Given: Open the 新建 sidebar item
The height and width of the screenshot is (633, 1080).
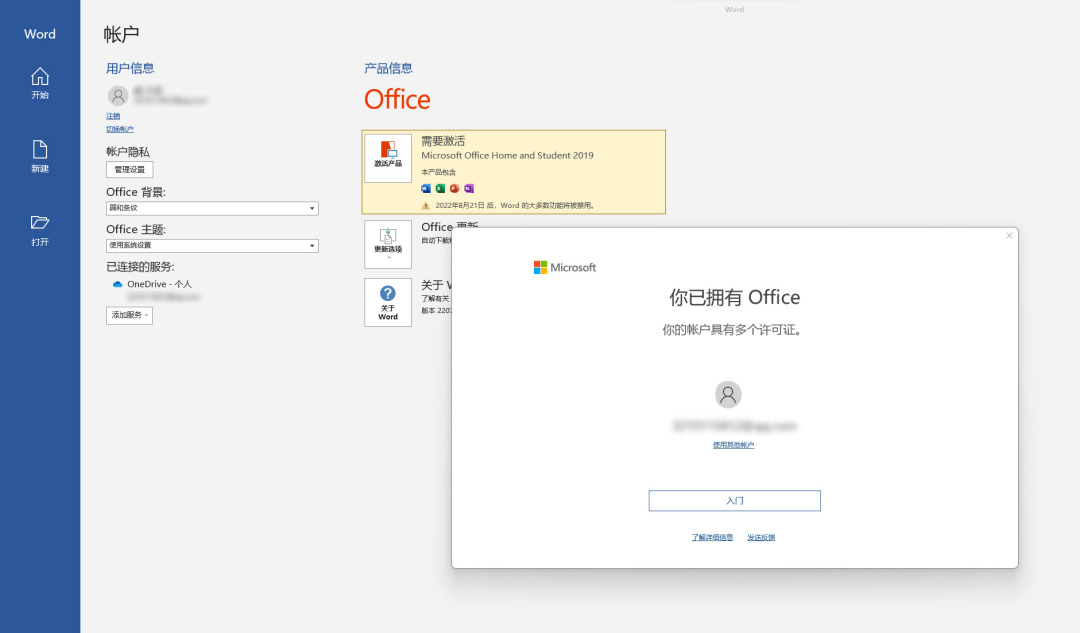Looking at the screenshot, I should coord(39,157).
